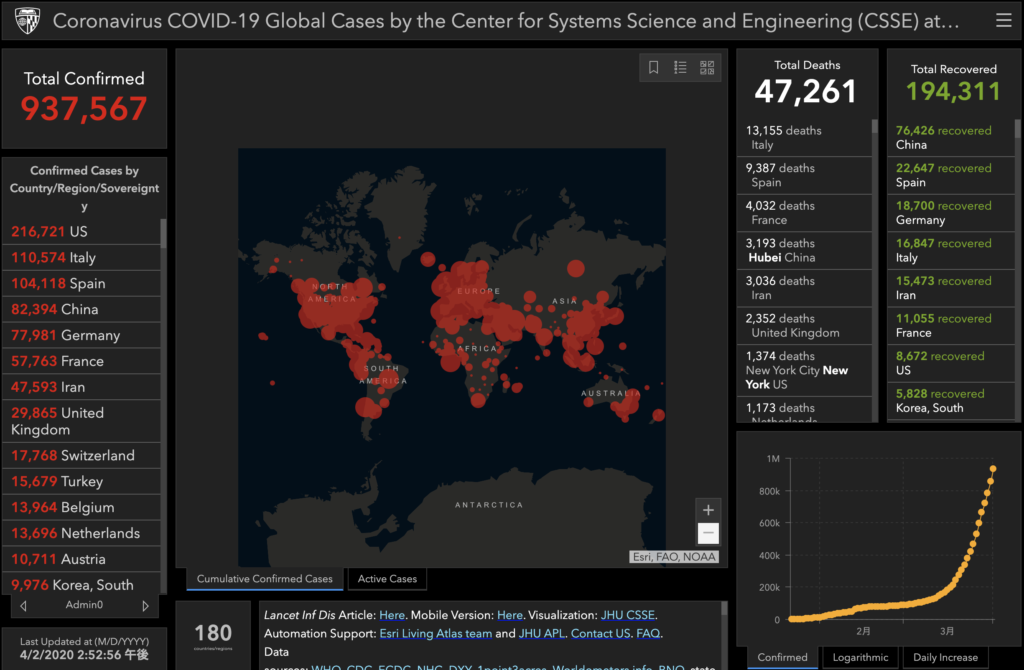Follow the JHU CSSE visualization link
The height and width of the screenshot is (670, 1024).
[x=628, y=615]
